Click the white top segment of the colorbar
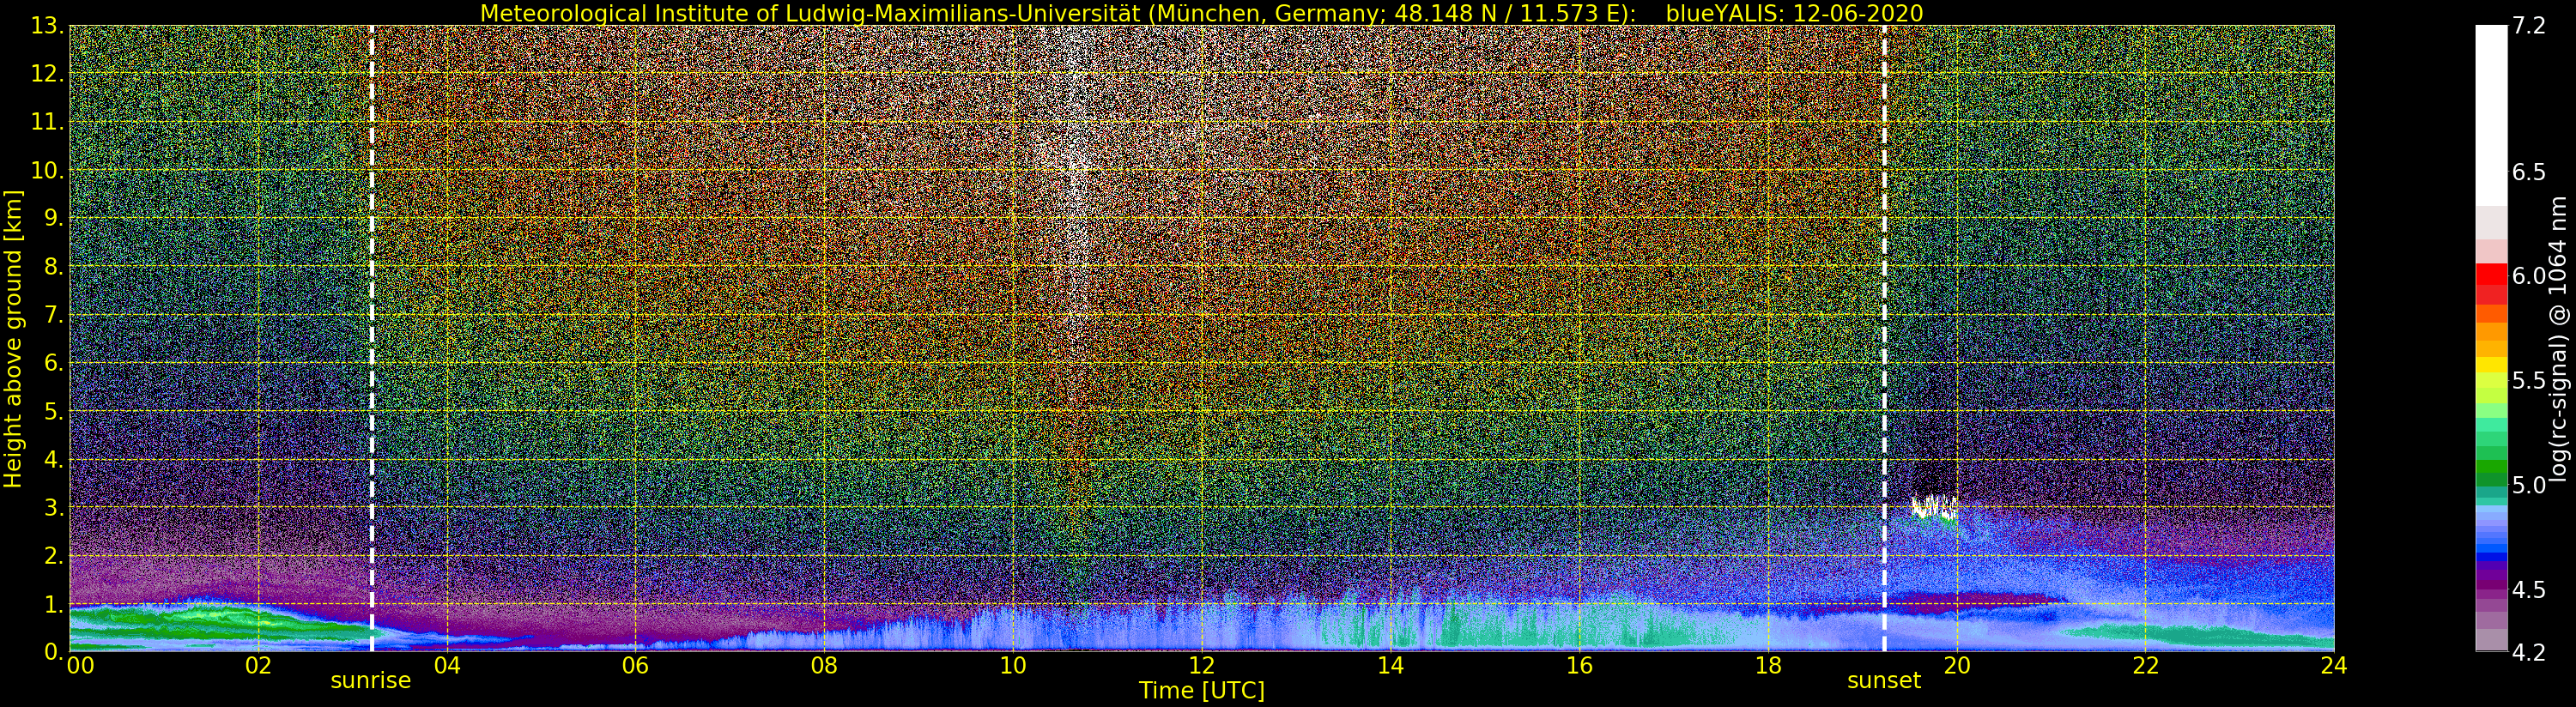 pos(2491,115)
